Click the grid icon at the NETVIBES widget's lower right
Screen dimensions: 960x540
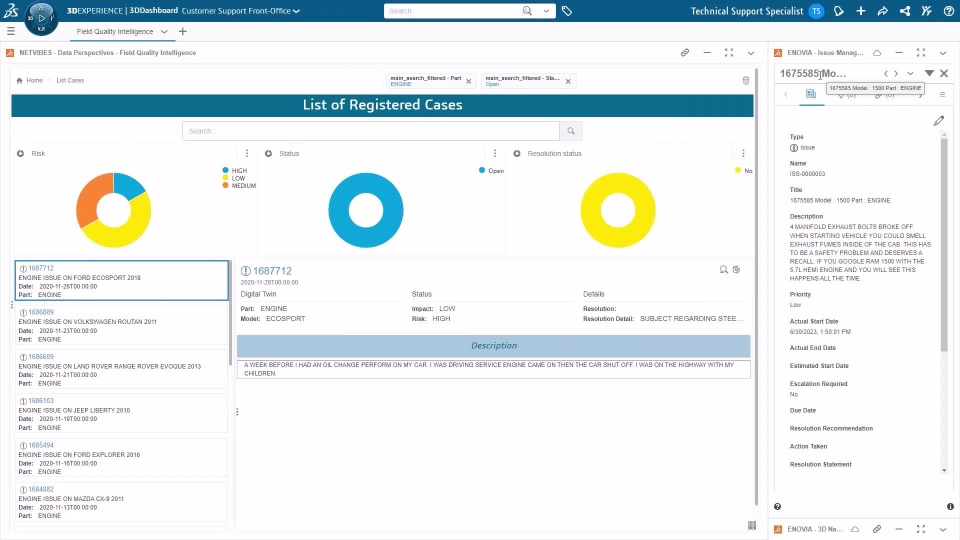pos(752,525)
